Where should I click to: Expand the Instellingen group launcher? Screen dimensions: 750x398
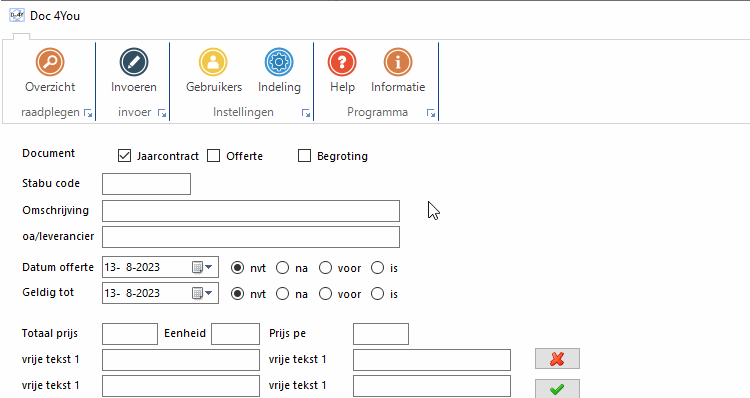pyautogui.click(x=306, y=113)
